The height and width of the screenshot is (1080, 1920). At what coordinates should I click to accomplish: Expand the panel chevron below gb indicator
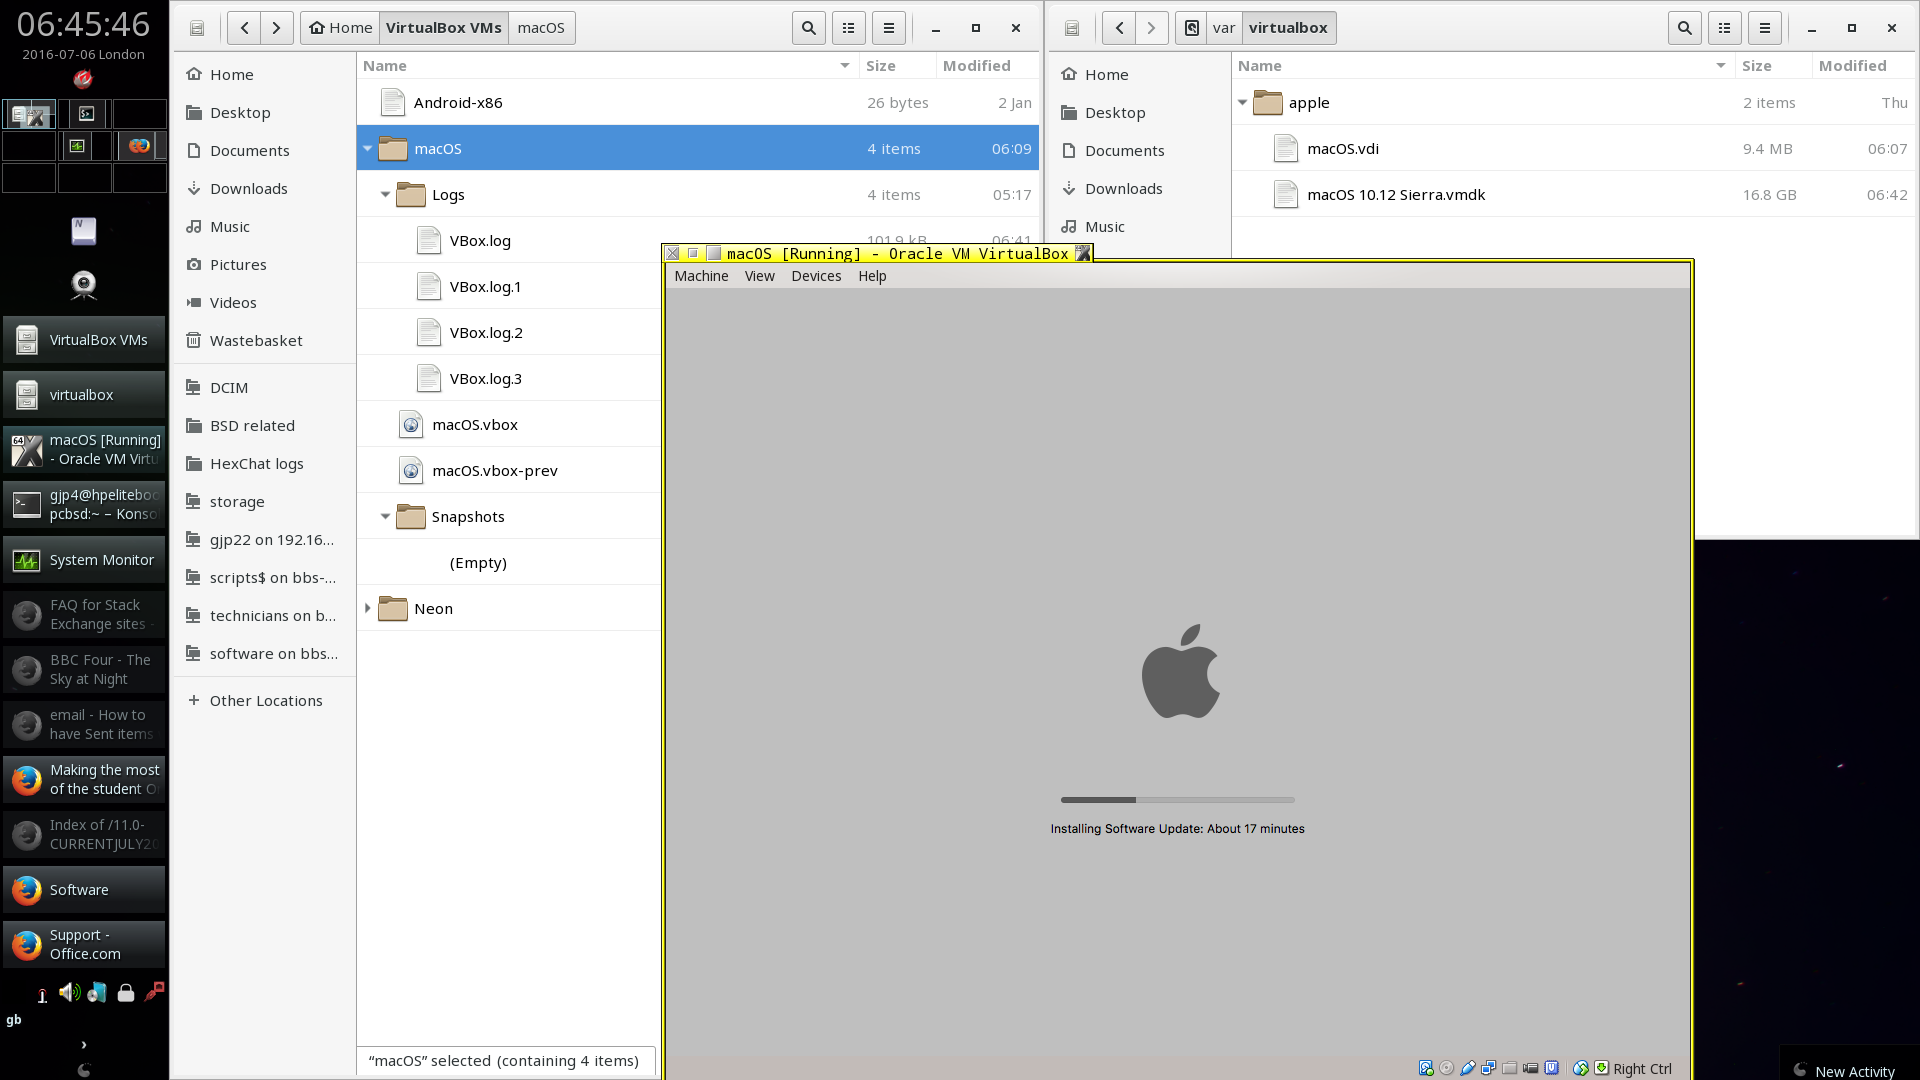[x=84, y=1045]
